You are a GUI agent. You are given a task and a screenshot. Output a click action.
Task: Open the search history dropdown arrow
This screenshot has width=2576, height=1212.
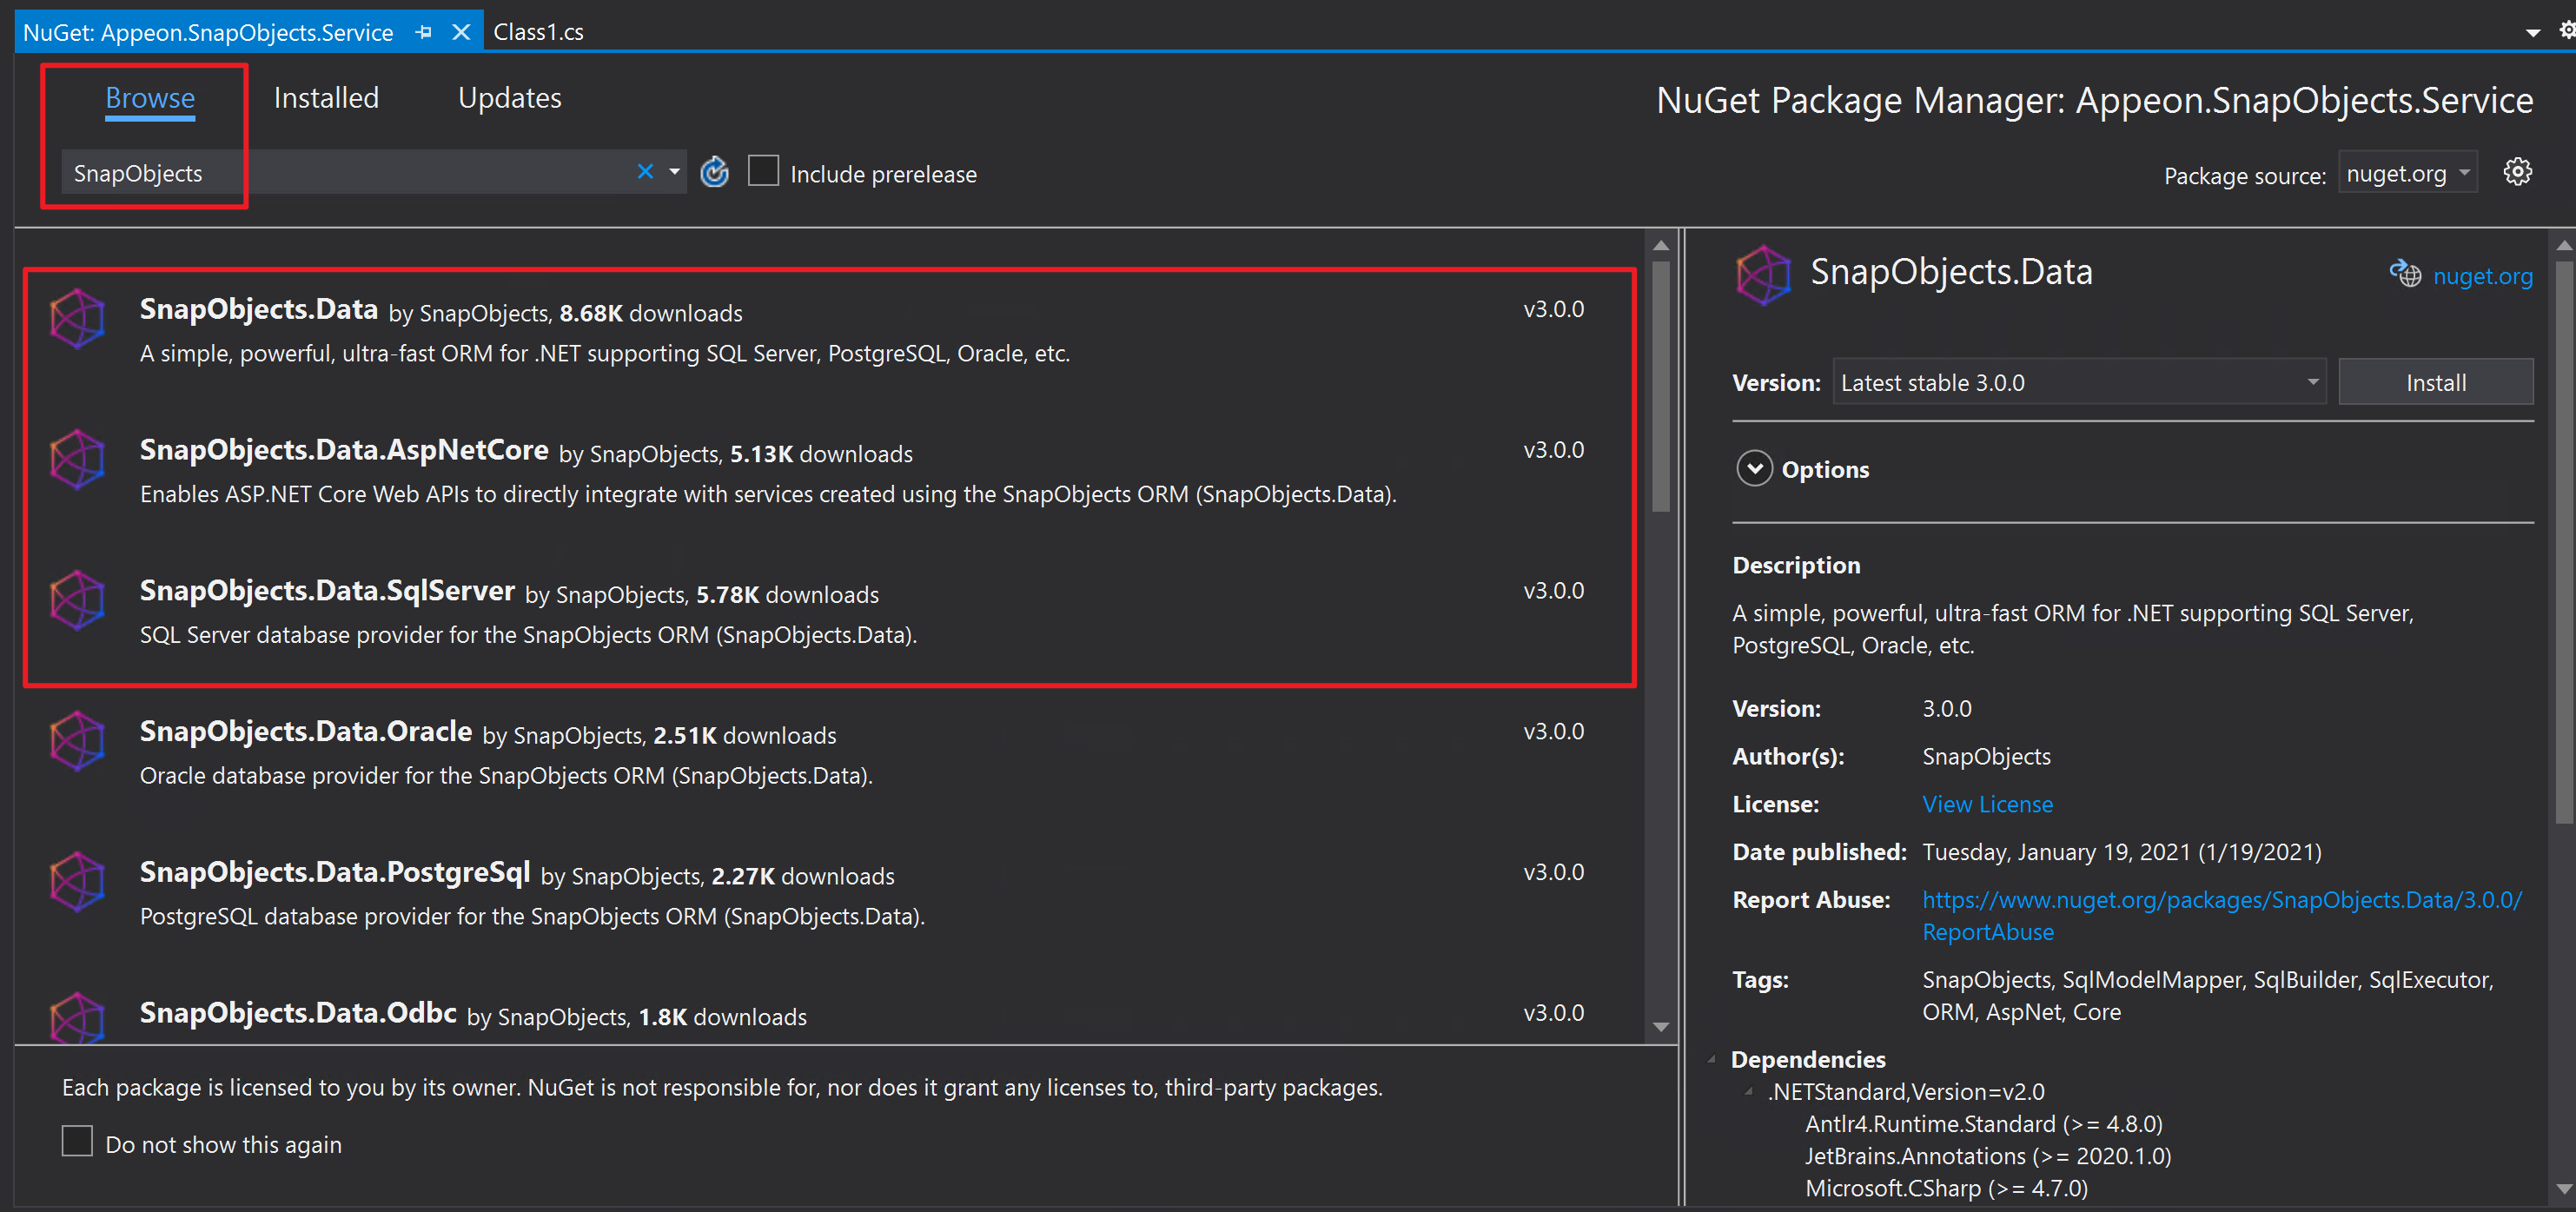click(x=675, y=172)
